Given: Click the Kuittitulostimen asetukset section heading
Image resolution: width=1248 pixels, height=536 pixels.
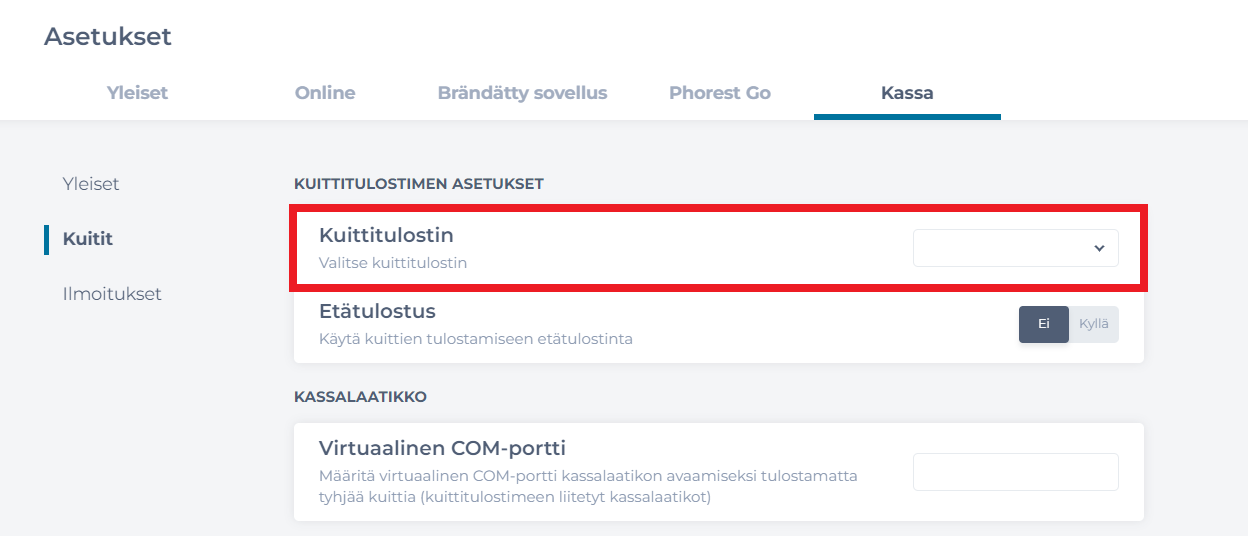Looking at the screenshot, I should [x=418, y=184].
